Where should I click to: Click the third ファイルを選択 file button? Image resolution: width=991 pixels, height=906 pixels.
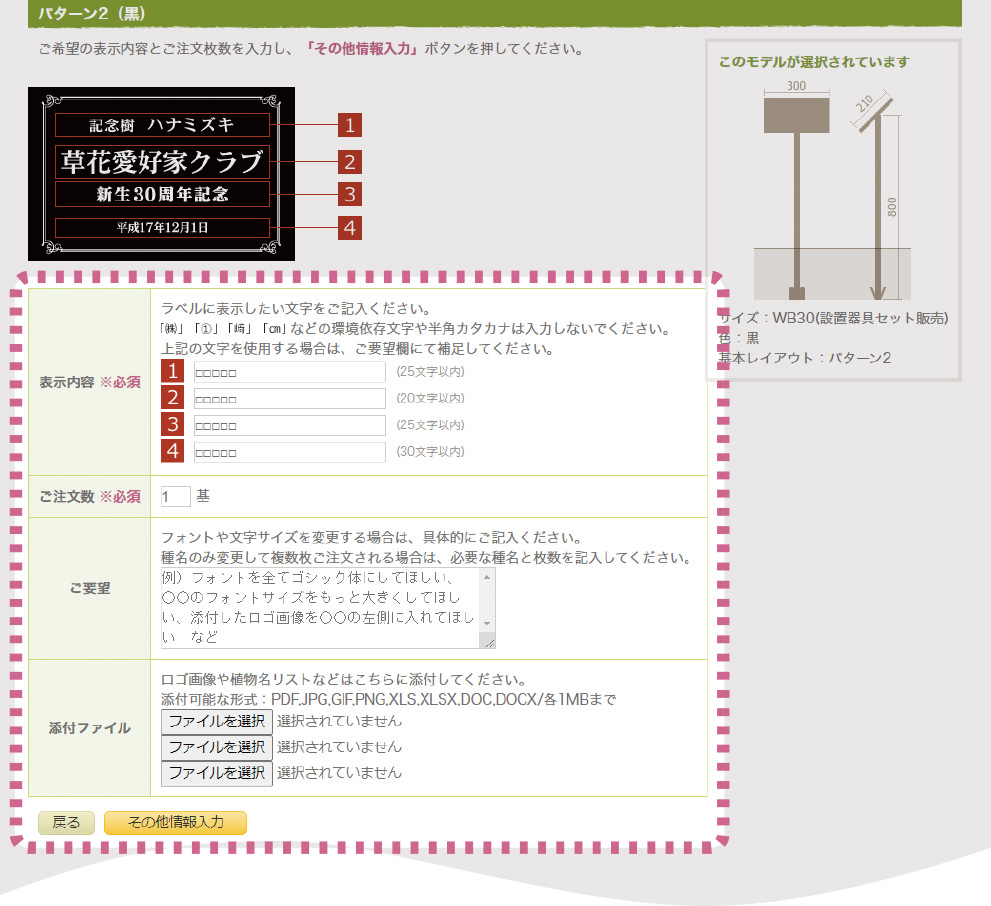[216, 772]
